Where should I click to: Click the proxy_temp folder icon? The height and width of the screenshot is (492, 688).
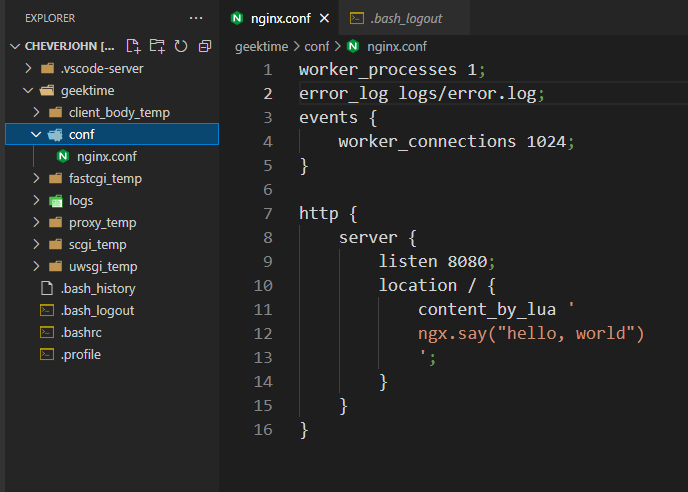coord(55,222)
